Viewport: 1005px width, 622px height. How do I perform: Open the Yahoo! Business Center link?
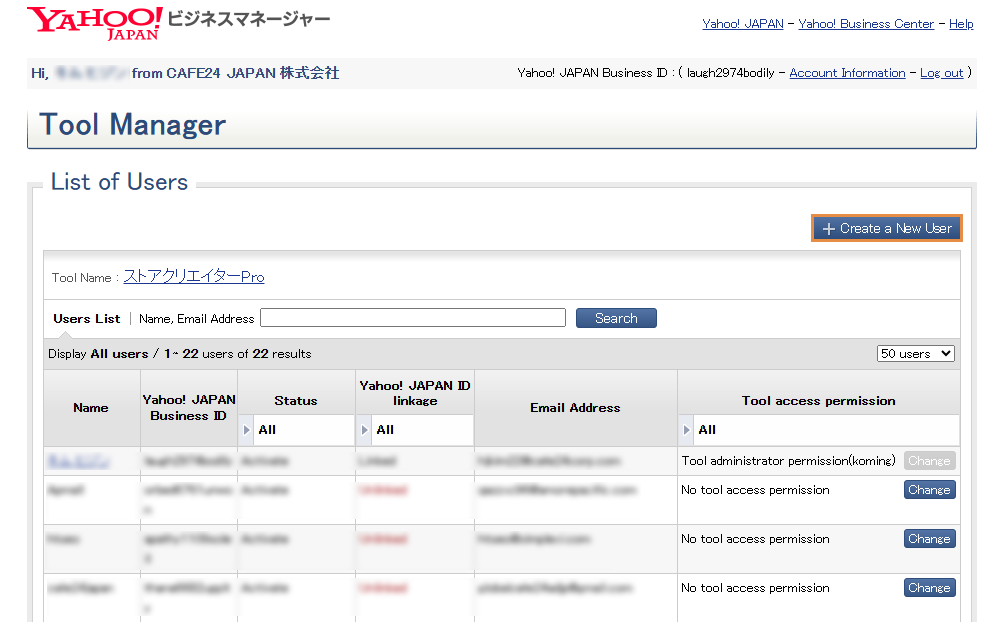866,24
